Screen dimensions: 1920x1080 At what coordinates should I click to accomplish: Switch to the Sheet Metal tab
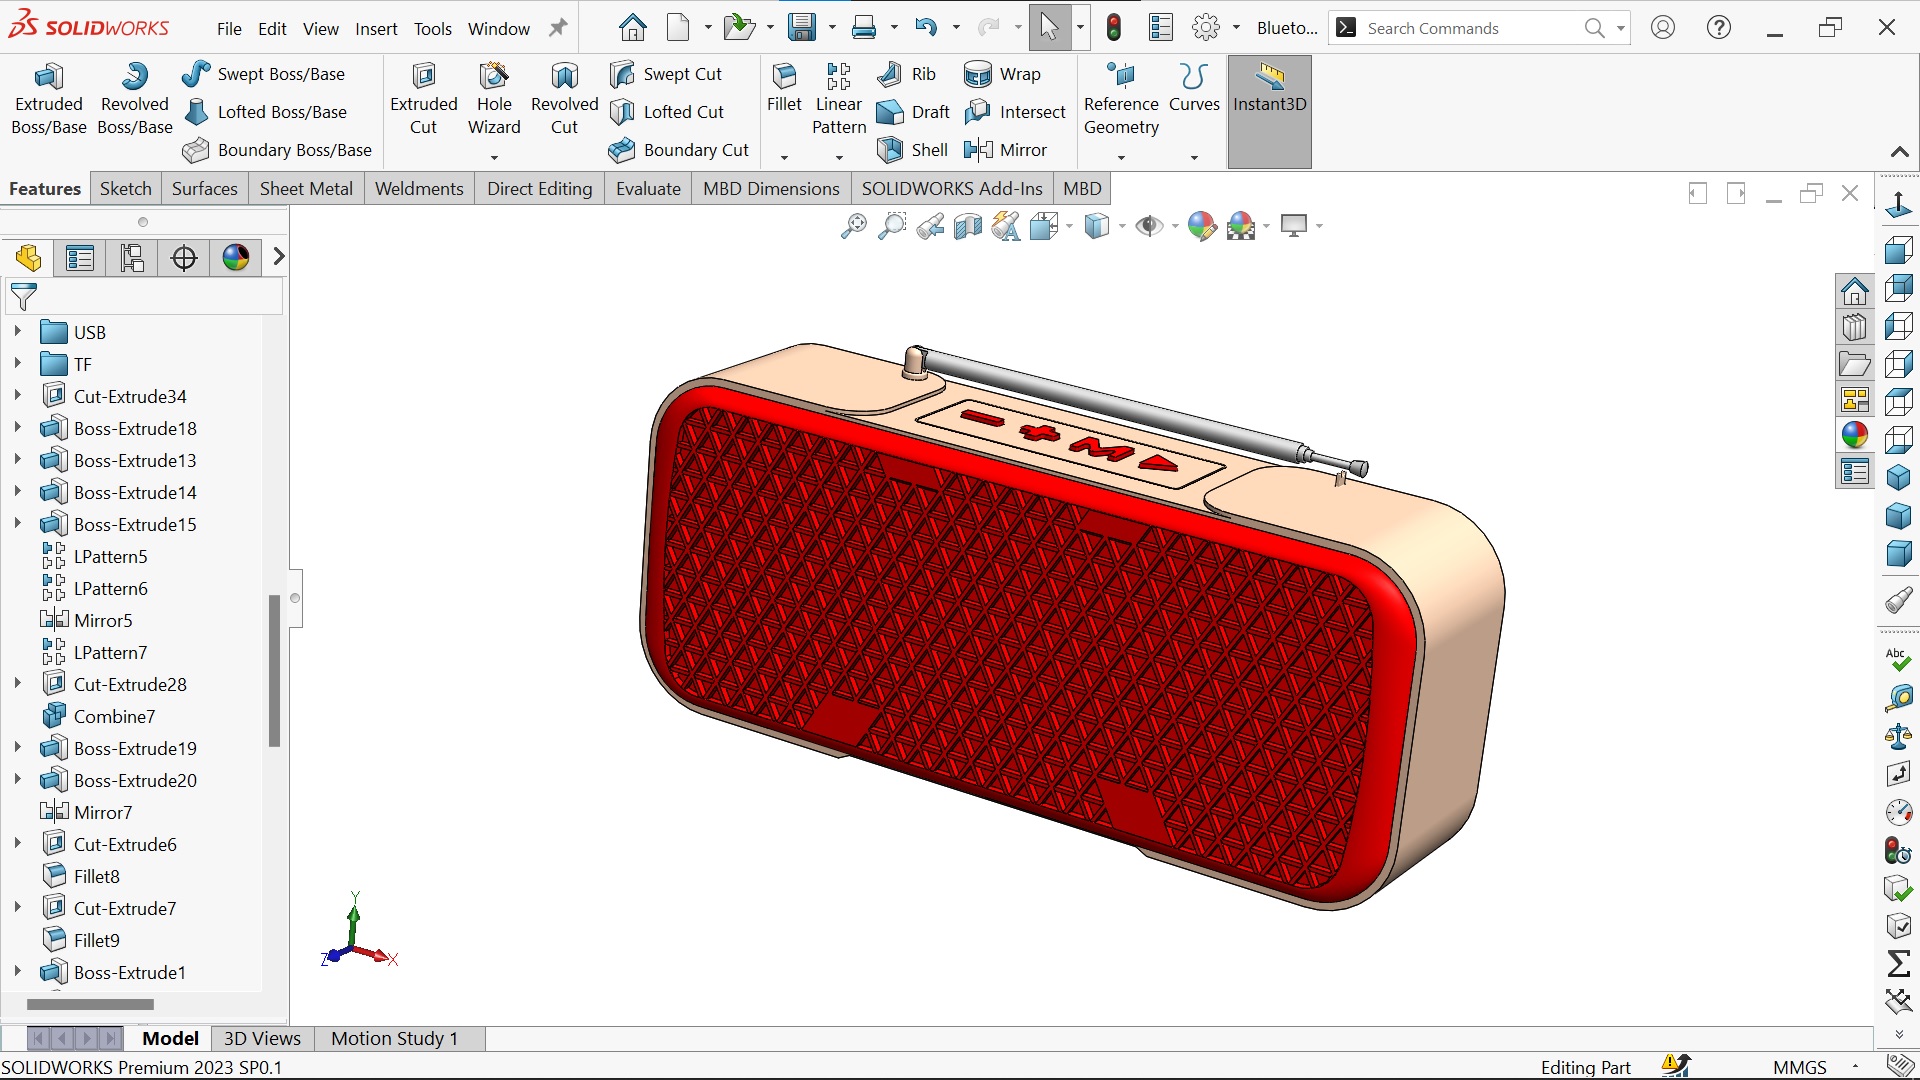306,189
